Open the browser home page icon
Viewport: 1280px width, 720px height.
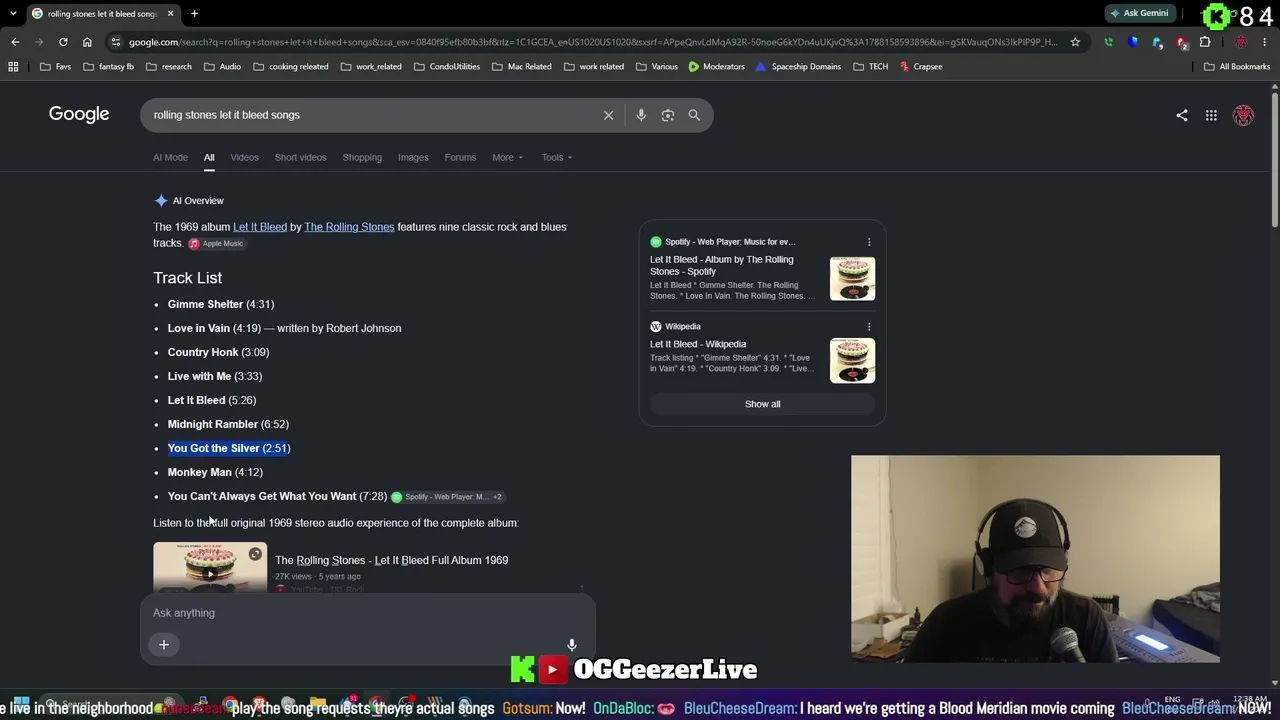click(x=87, y=42)
